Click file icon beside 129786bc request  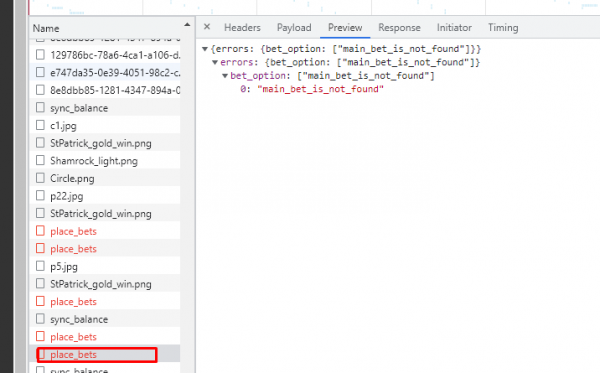click(x=40, y=55)
